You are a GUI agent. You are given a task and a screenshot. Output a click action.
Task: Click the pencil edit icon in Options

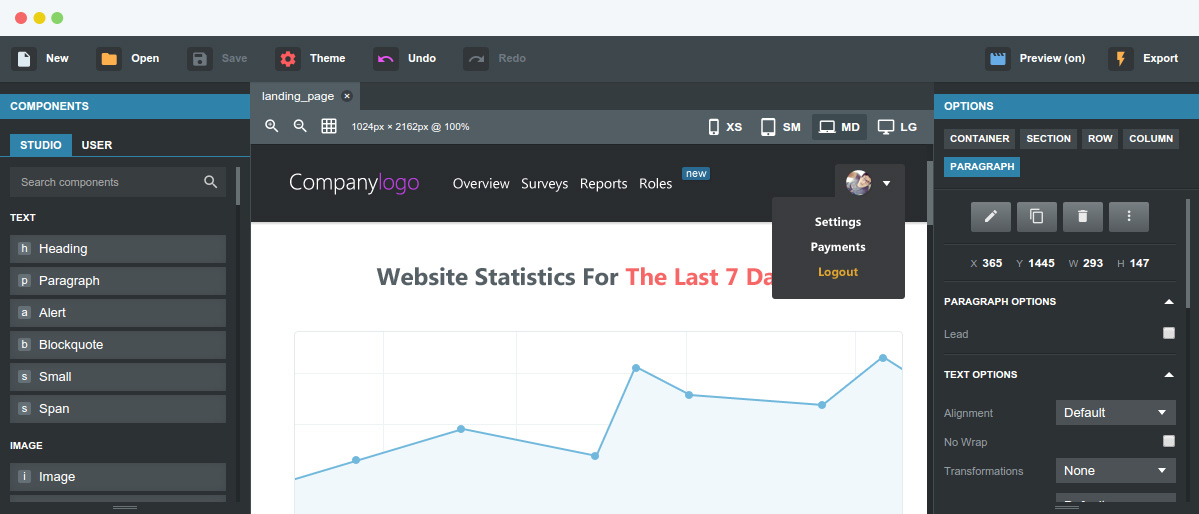tap(991, 216)
